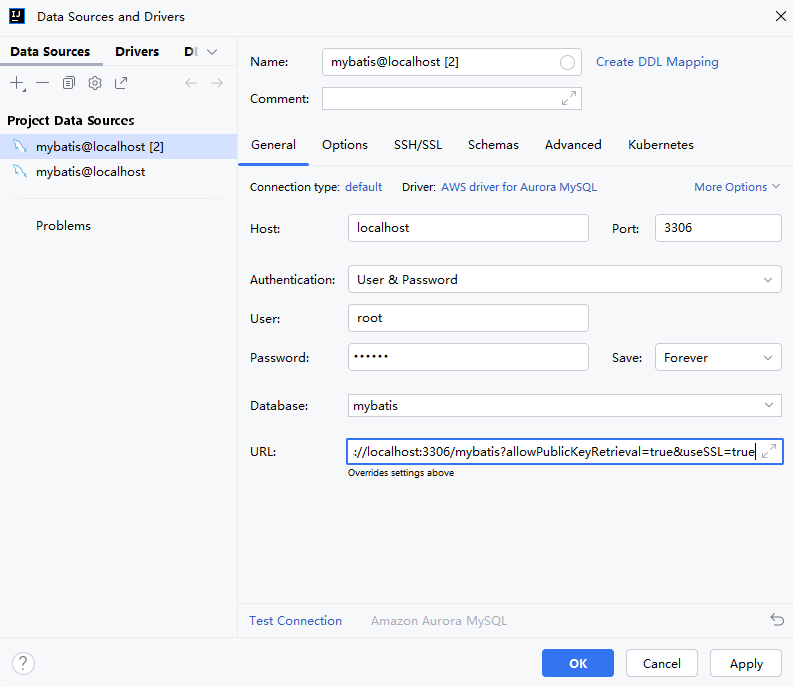Expand the Comment field with arrows icon
The width and height of the screenshot is (793, 687).
click(x=569, y=98)
